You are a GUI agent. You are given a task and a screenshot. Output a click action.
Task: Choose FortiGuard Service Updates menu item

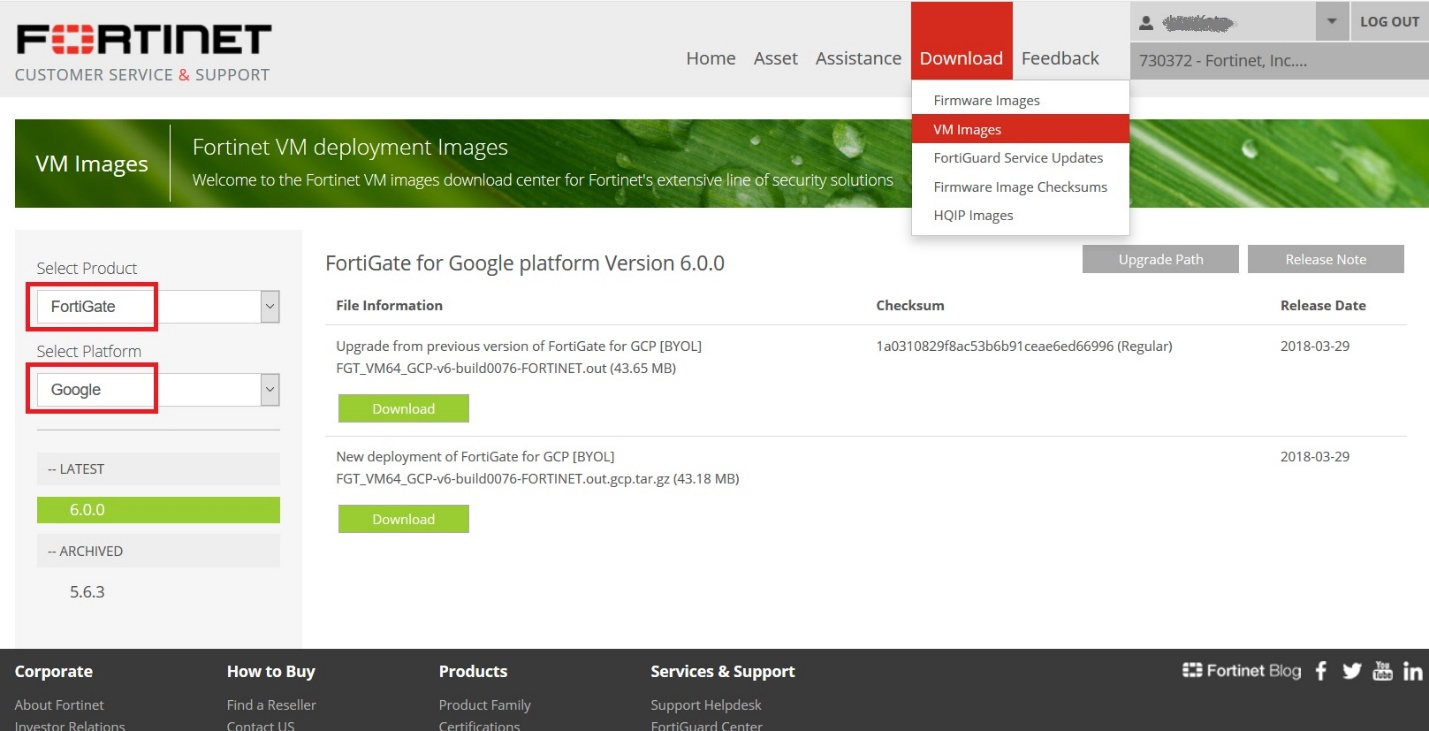[1018, 158]
